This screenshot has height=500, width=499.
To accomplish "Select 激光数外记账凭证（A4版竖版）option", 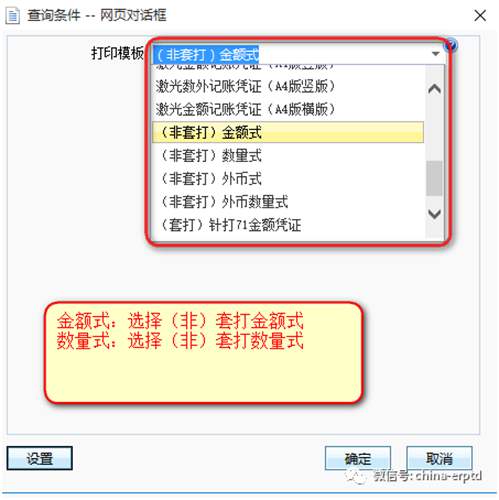I will click(288, 87).
